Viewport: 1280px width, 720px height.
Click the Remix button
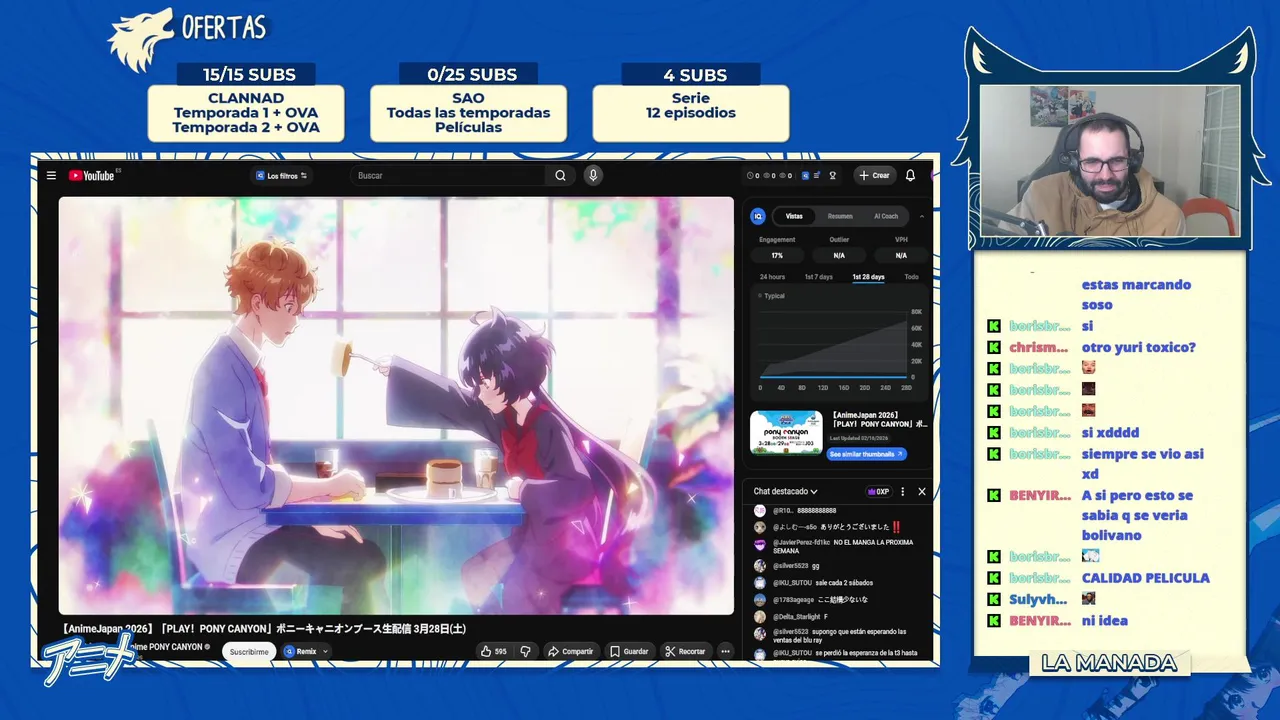[x=300, y=651]
